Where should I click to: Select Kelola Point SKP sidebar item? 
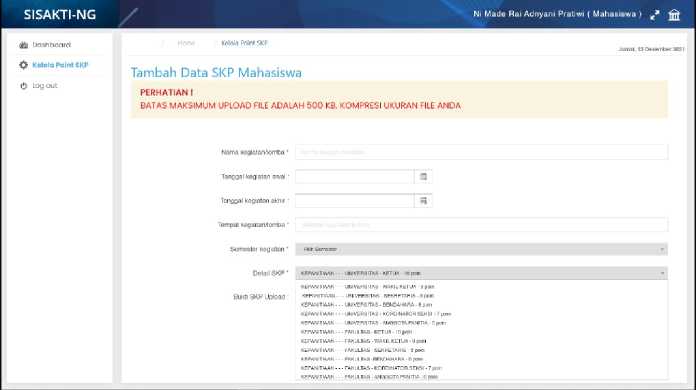60,65
